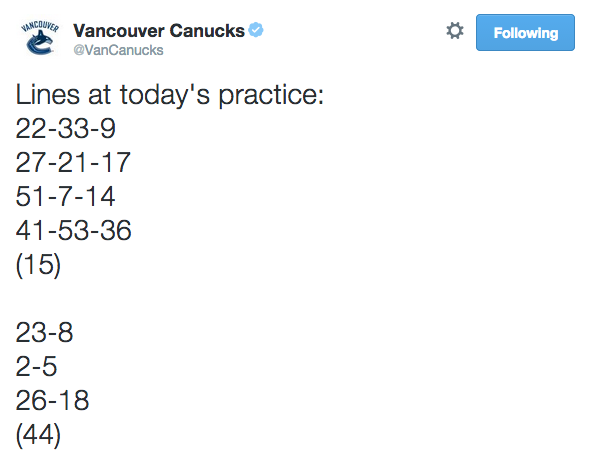589x458 pixels.
Task: Click the 41-53-36 forward line
Action: pos(73,230)
